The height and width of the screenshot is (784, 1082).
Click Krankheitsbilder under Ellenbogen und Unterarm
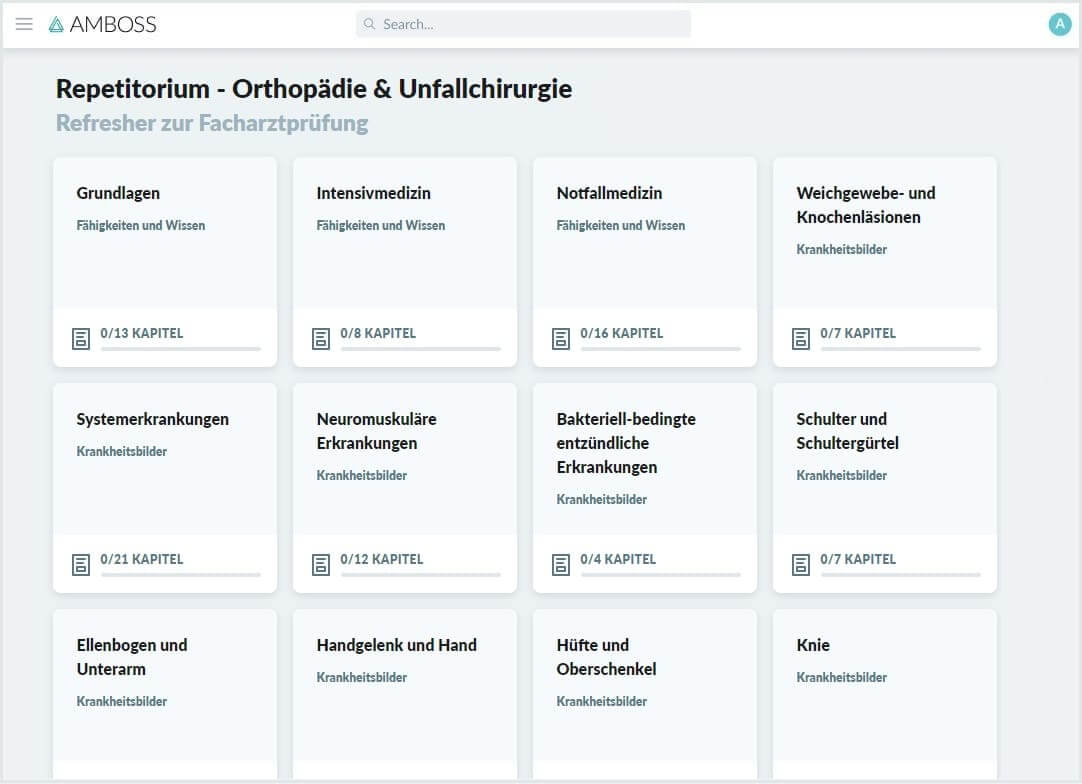[x=121, y=702]
